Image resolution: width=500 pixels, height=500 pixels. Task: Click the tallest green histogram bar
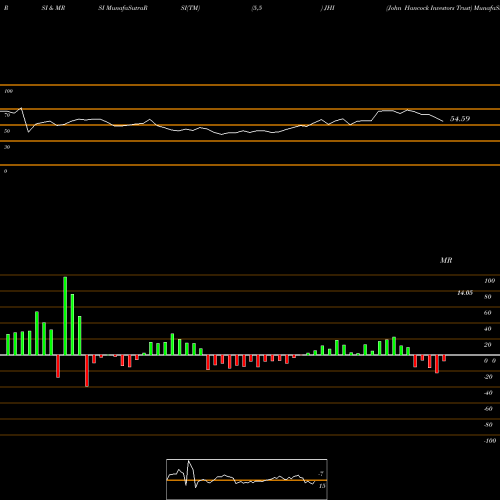click(65, 316)
